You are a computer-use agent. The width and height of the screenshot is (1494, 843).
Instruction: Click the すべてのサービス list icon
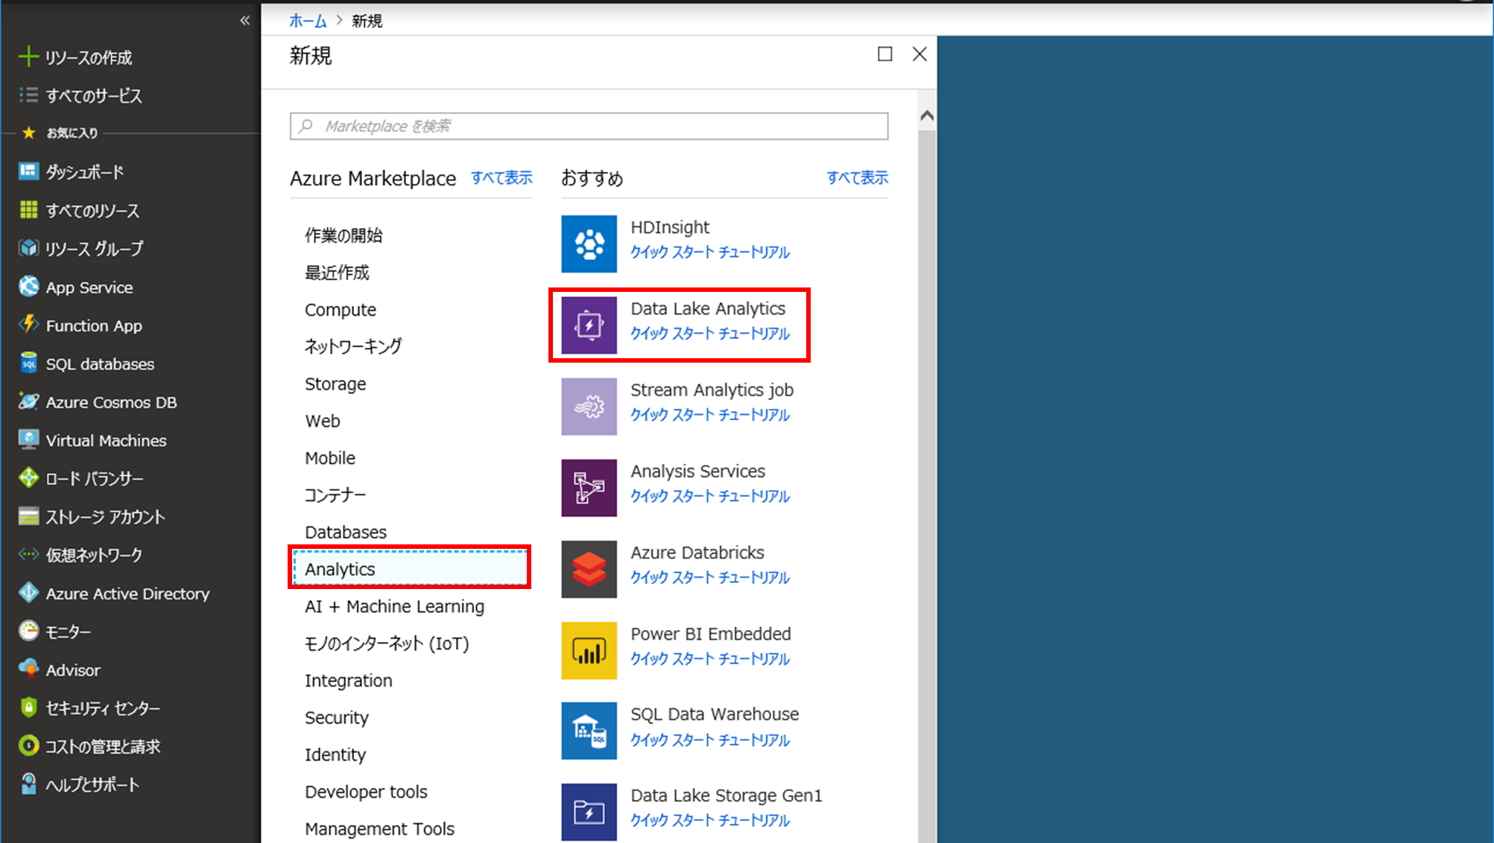28,95
